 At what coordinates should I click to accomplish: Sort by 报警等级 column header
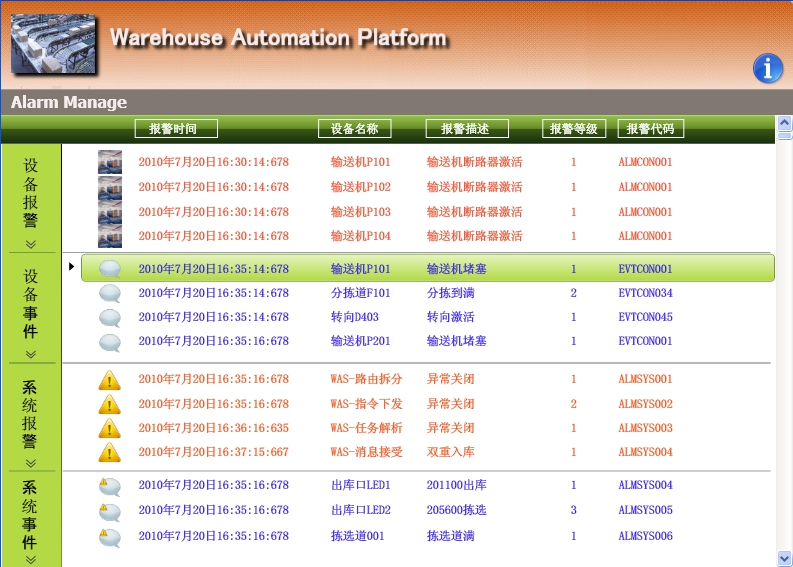[x=574, y=129]
